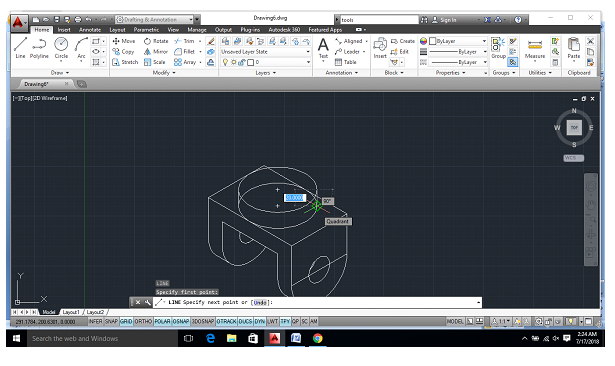Click the Undo arrow in quick access toolbar
The height and width of the screenshot is (366, 615).
point(89,19)
